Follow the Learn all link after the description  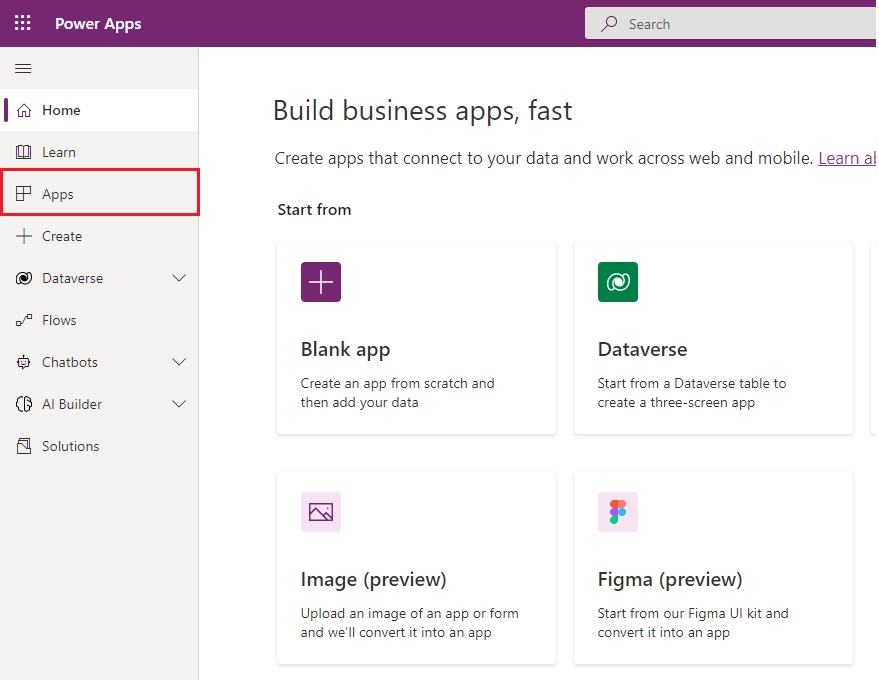pos(846,159)
